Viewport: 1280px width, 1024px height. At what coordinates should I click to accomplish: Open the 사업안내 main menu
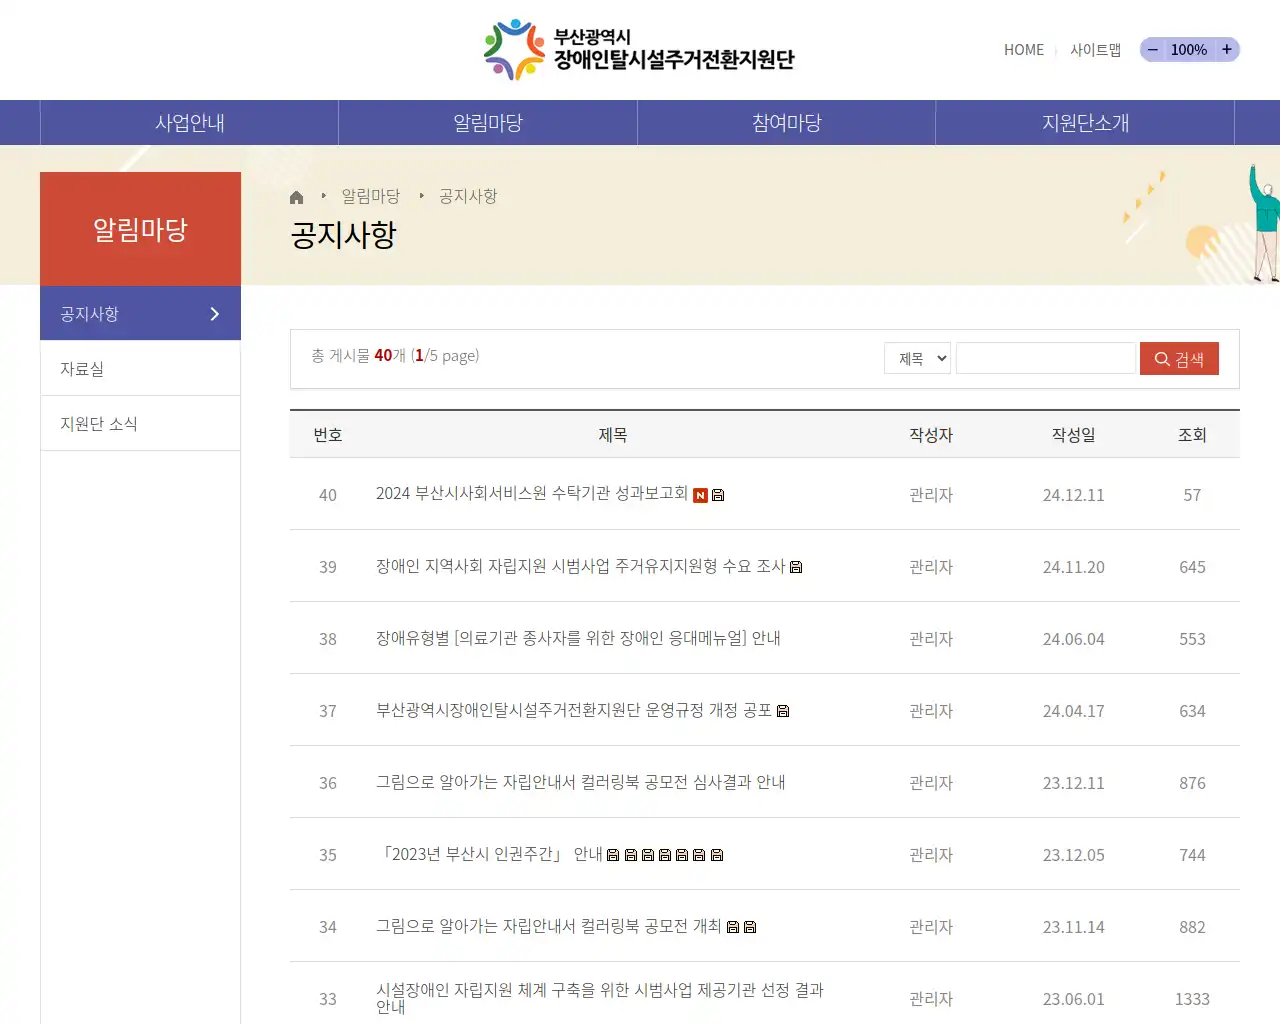pyautogui.click(x=189, y=123)
